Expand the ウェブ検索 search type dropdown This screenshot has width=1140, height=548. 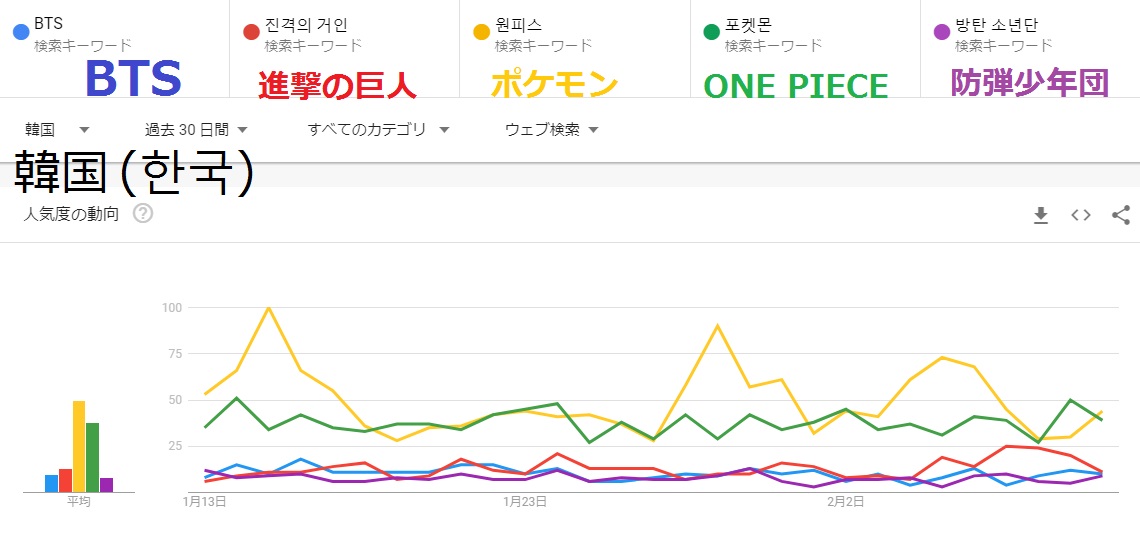551,129
